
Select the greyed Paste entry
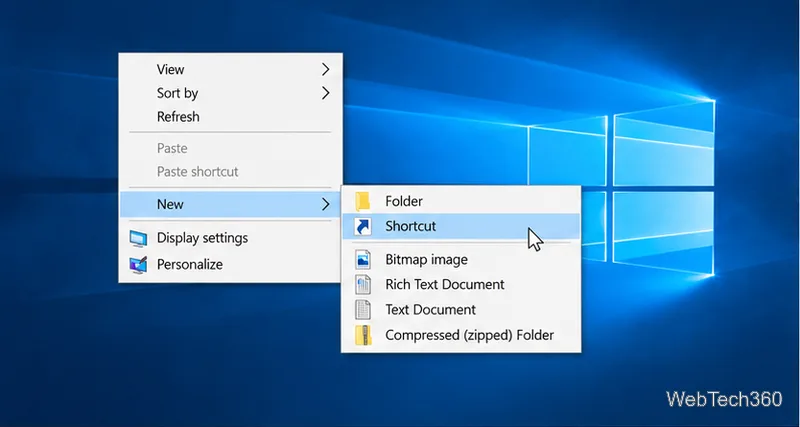pyautogui.click(x=230, y=148)
